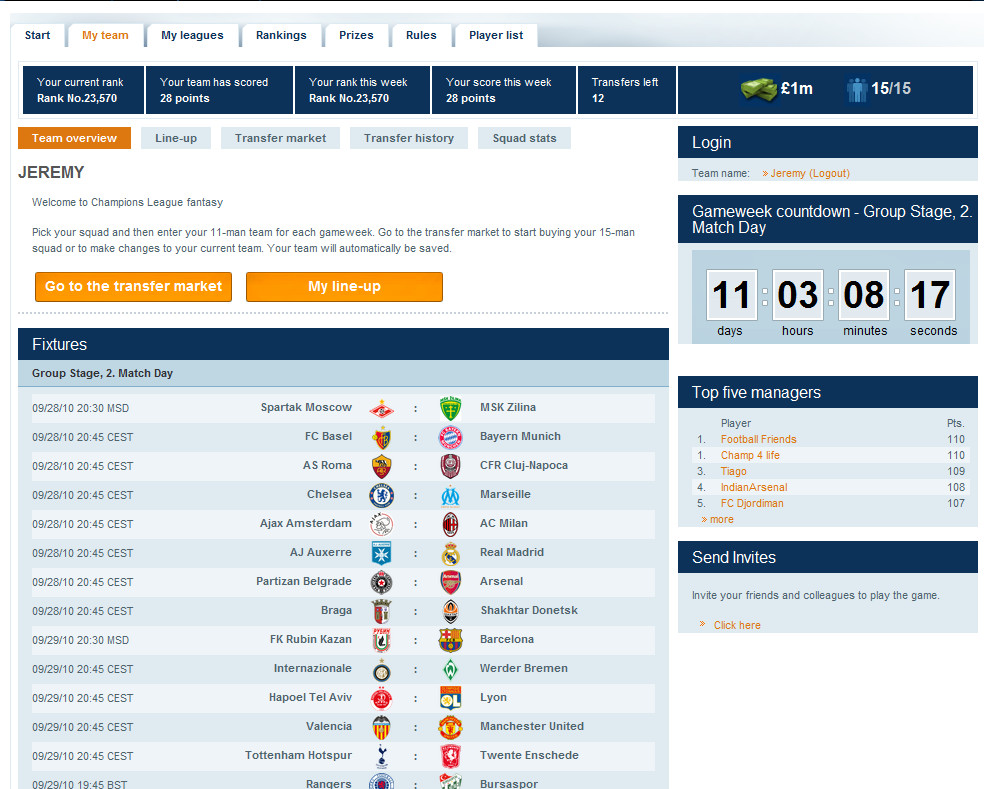Open Football Friends manager profile

coord(758,439)
